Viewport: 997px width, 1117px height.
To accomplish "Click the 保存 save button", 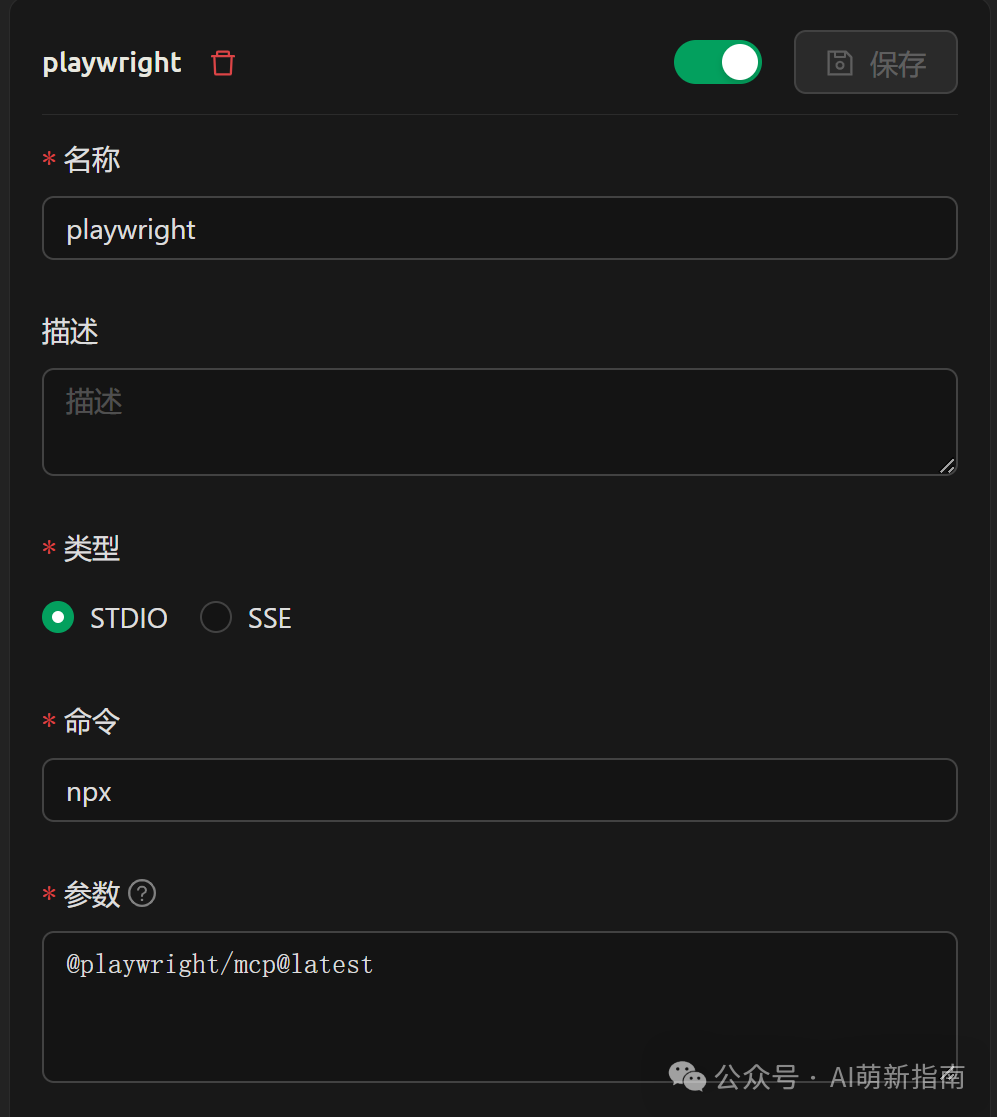I will click(875, 63).
